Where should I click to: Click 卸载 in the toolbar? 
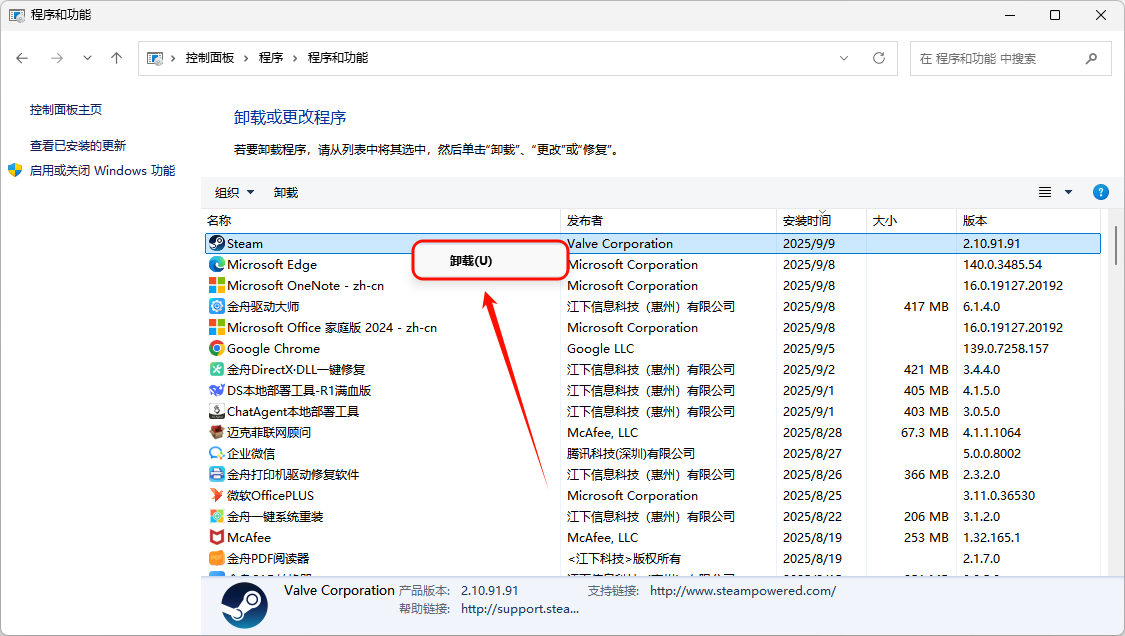(286, 192)
